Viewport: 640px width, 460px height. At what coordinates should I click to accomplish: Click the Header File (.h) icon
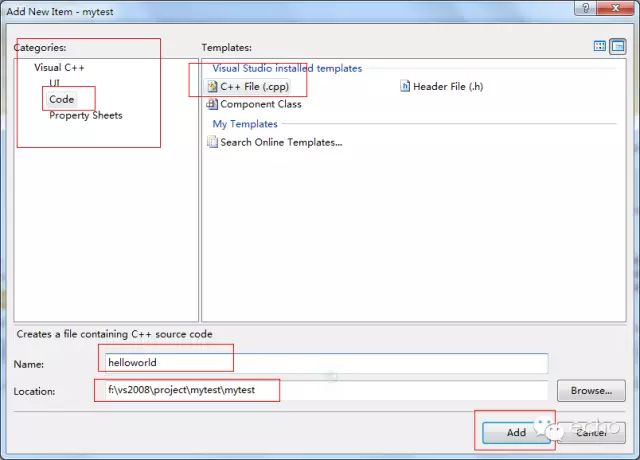(405, 86)
